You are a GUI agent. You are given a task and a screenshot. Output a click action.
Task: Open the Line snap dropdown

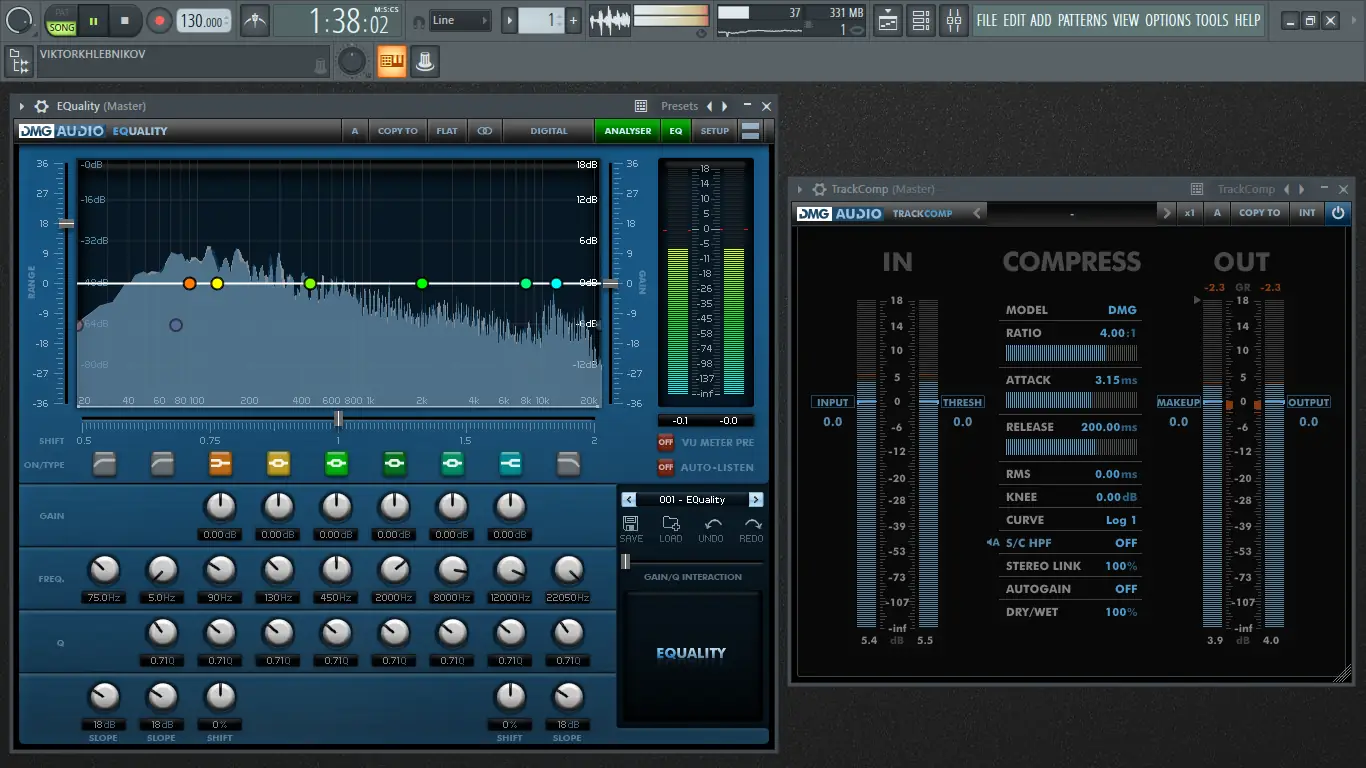[460, 20]
